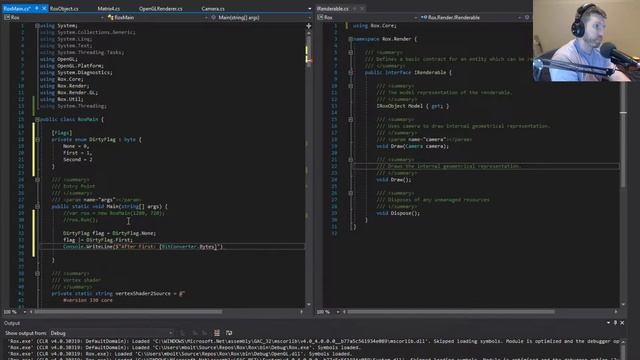Screen dimensions: 640x360
Task: Collapse the model representation summary comment
Action: [x=350, y=86]
